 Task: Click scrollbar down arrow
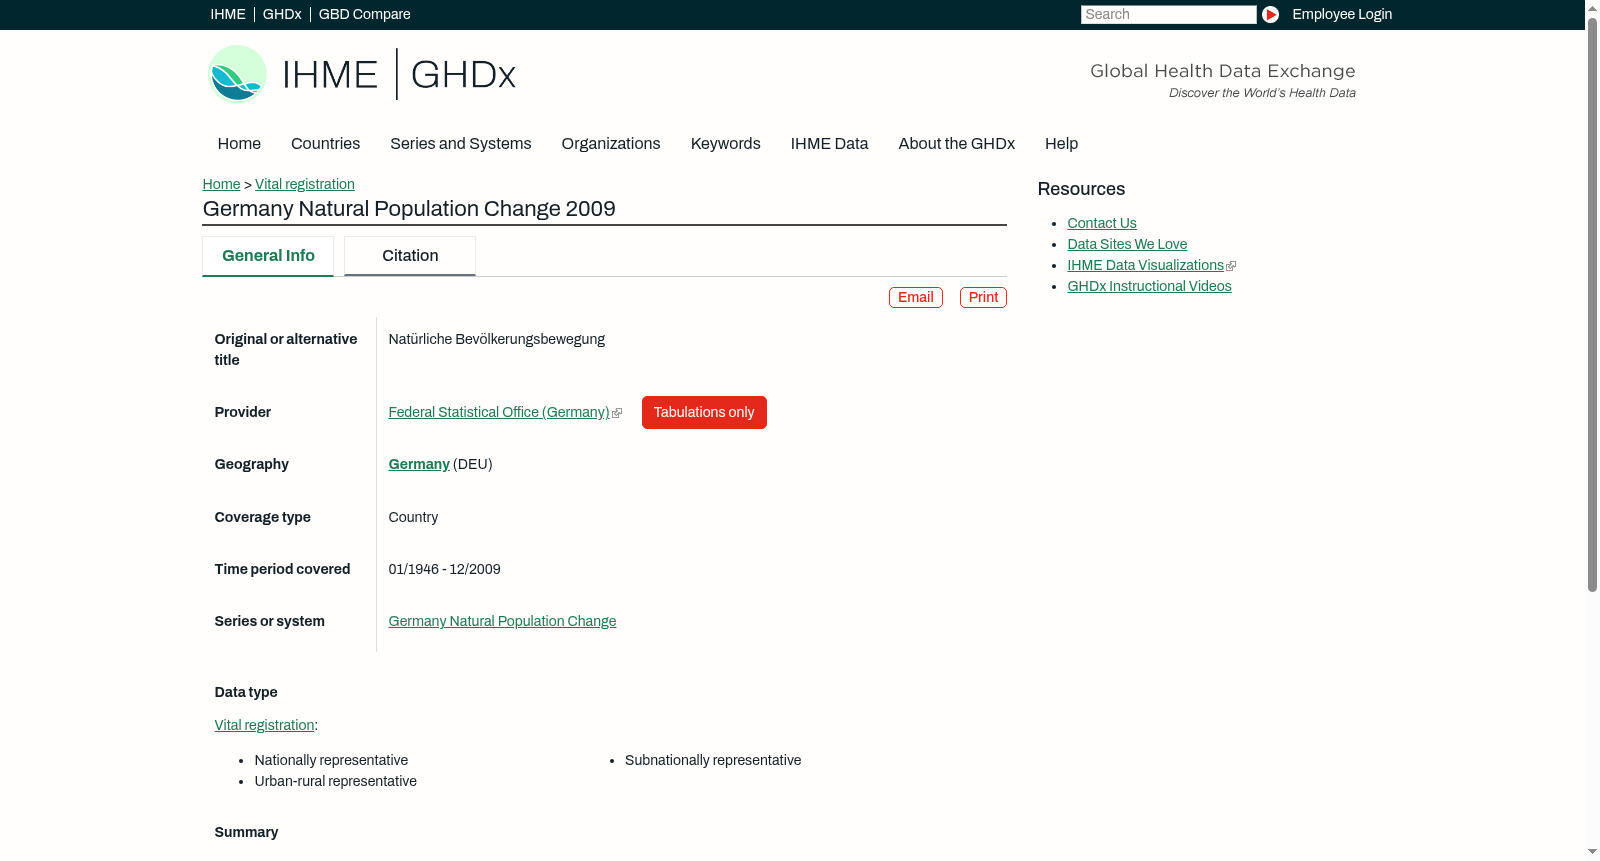tap(1592, 853)
